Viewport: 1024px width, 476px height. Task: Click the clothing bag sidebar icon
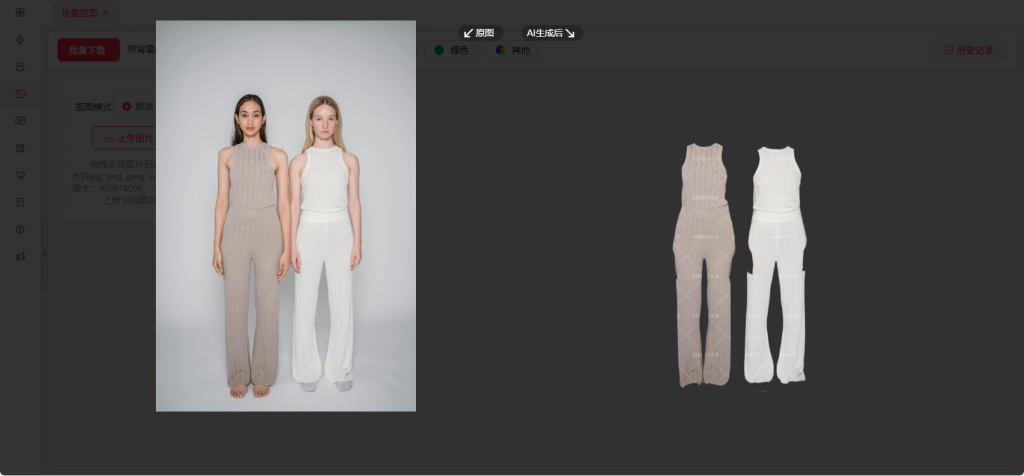20,67
